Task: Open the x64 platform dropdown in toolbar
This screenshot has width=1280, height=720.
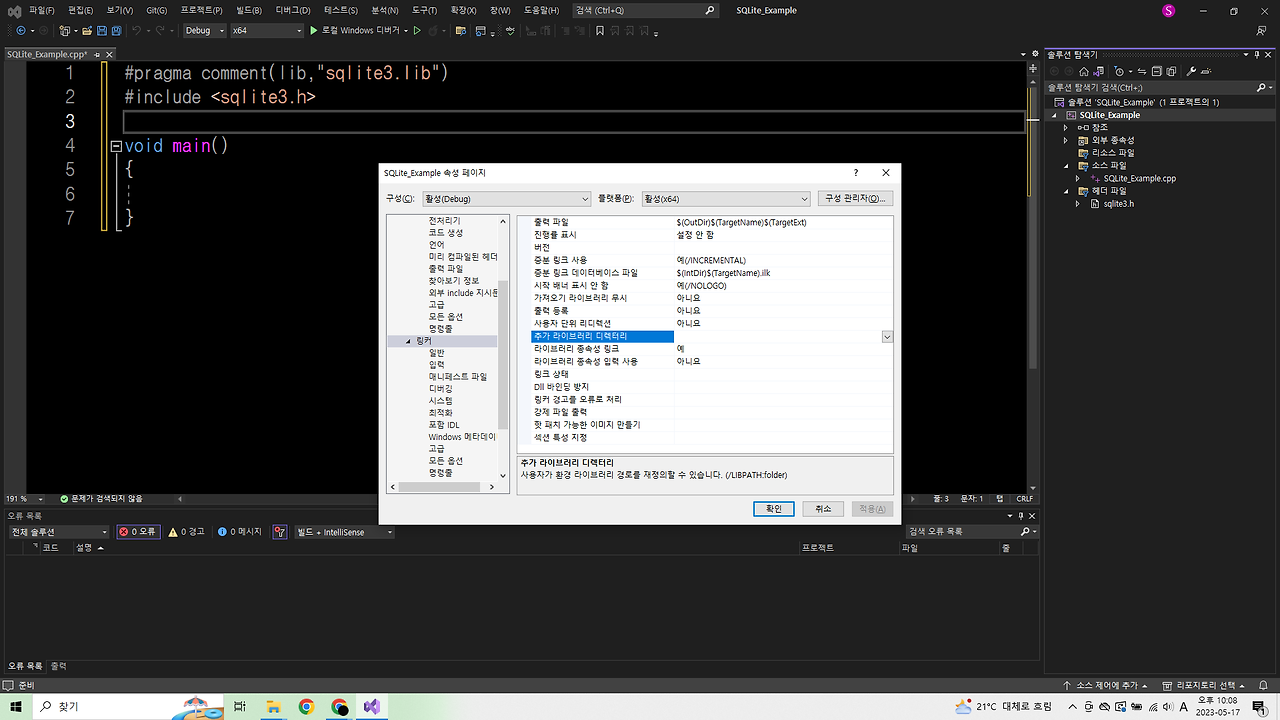Action: (x=266, y=30)
